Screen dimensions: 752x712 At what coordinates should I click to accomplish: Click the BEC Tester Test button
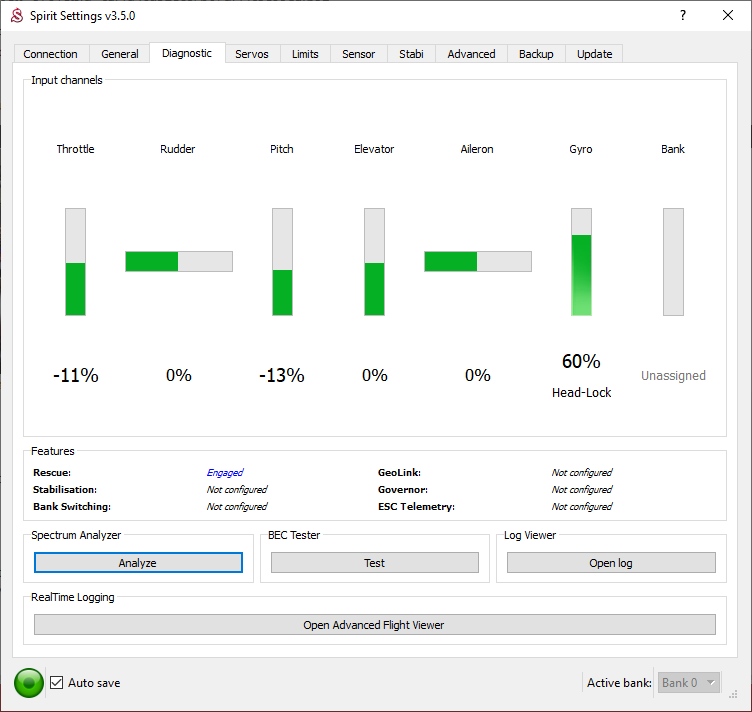[374, 563]
